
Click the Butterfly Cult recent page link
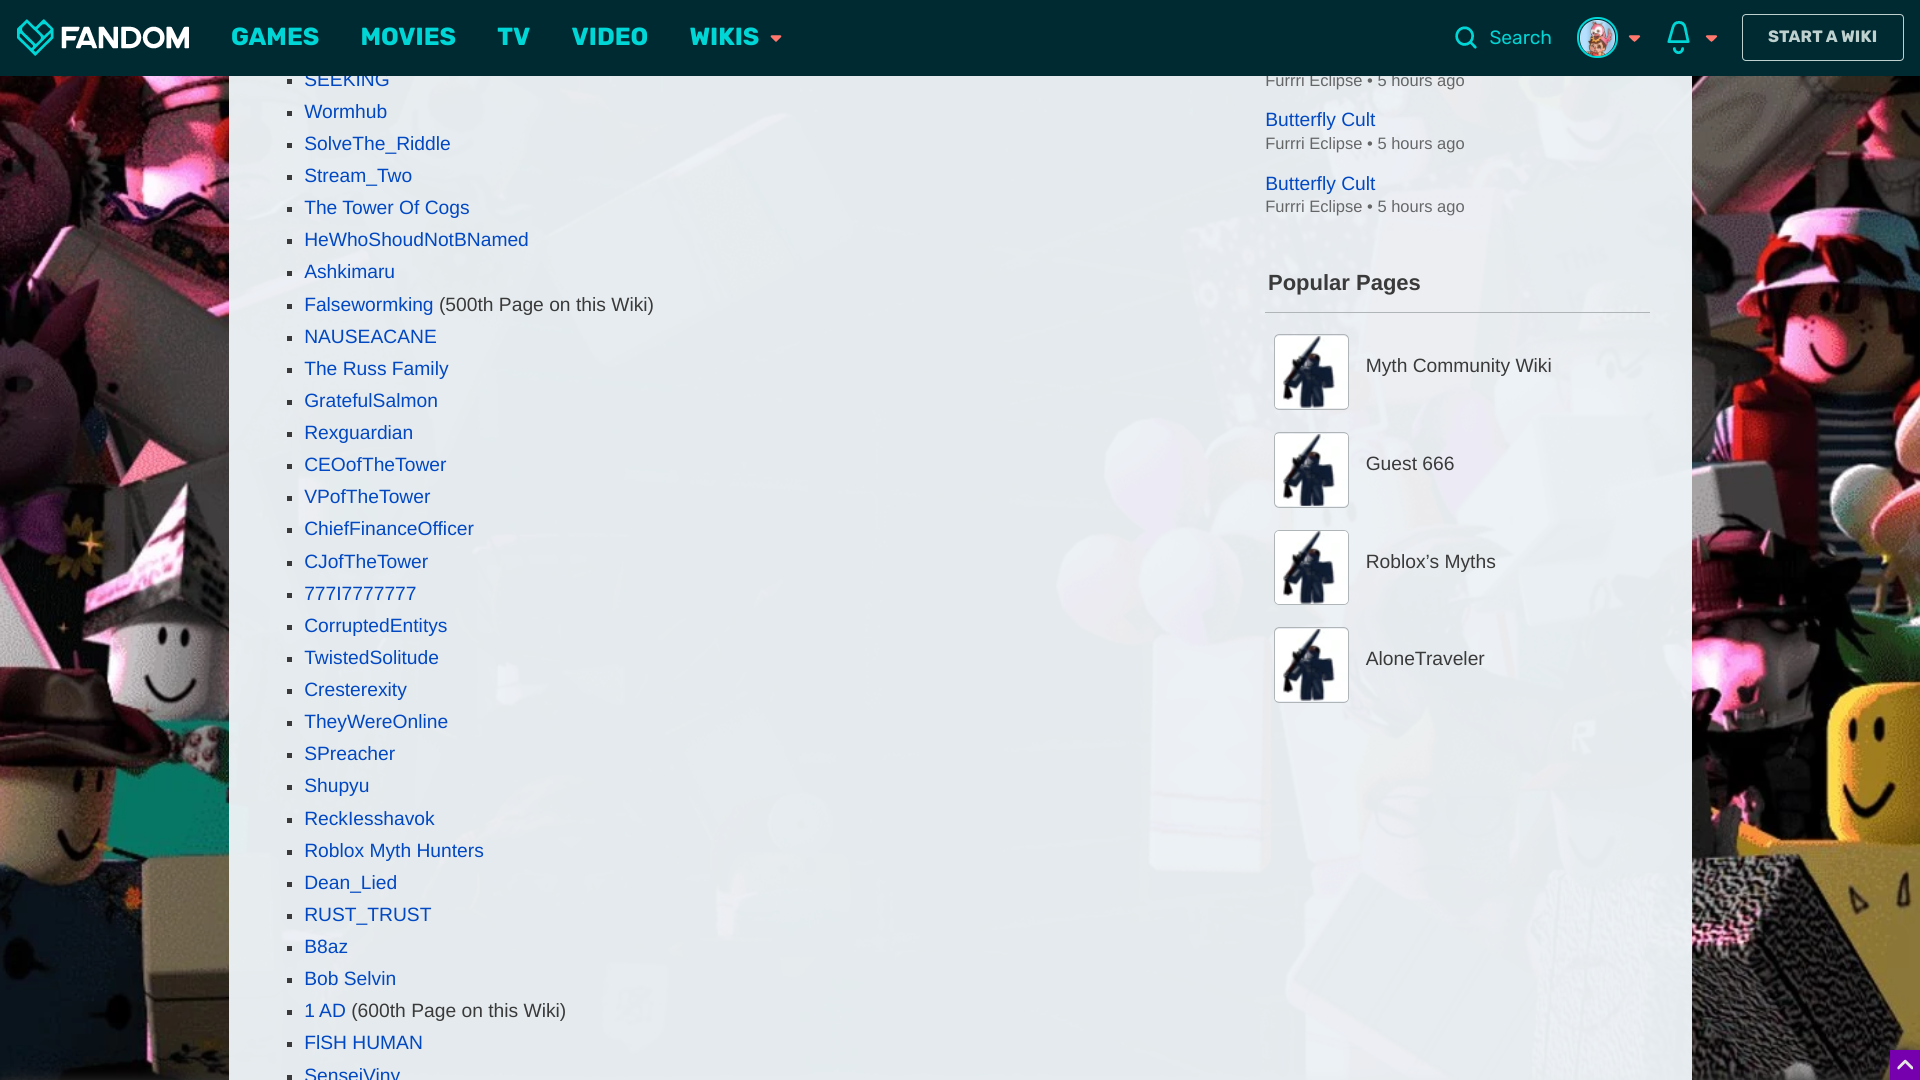(1320, 119)
